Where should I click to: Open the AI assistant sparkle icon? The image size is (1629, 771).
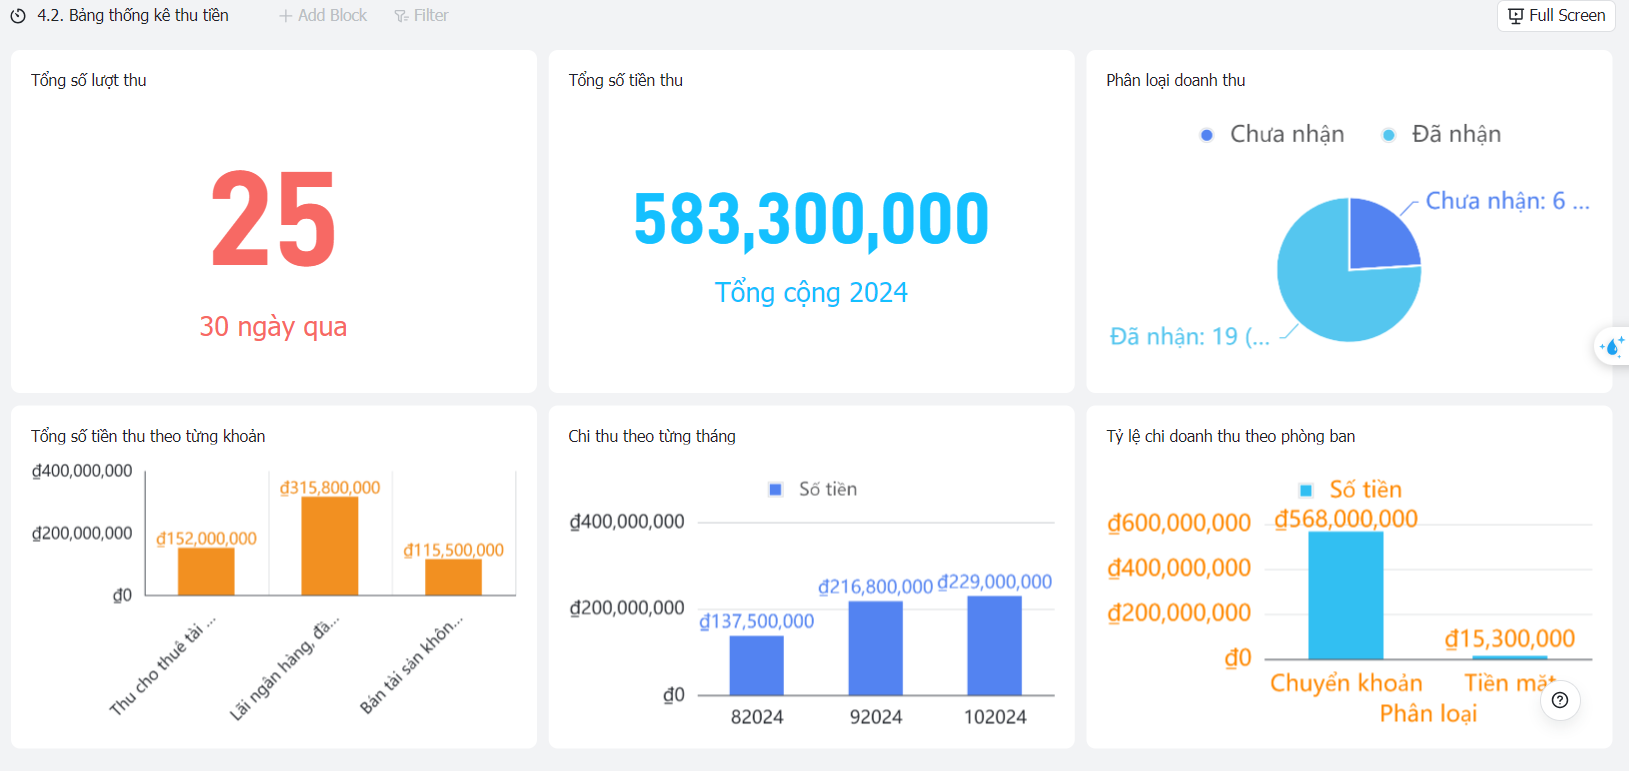click(x=1612, y=347)
